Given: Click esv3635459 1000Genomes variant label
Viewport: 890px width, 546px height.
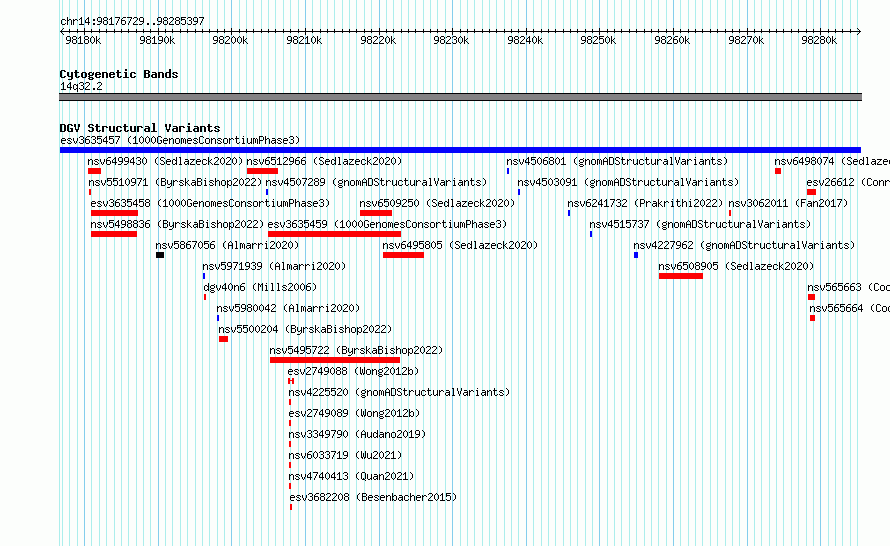Looking at the screenshot, I should tap(387, 224).
